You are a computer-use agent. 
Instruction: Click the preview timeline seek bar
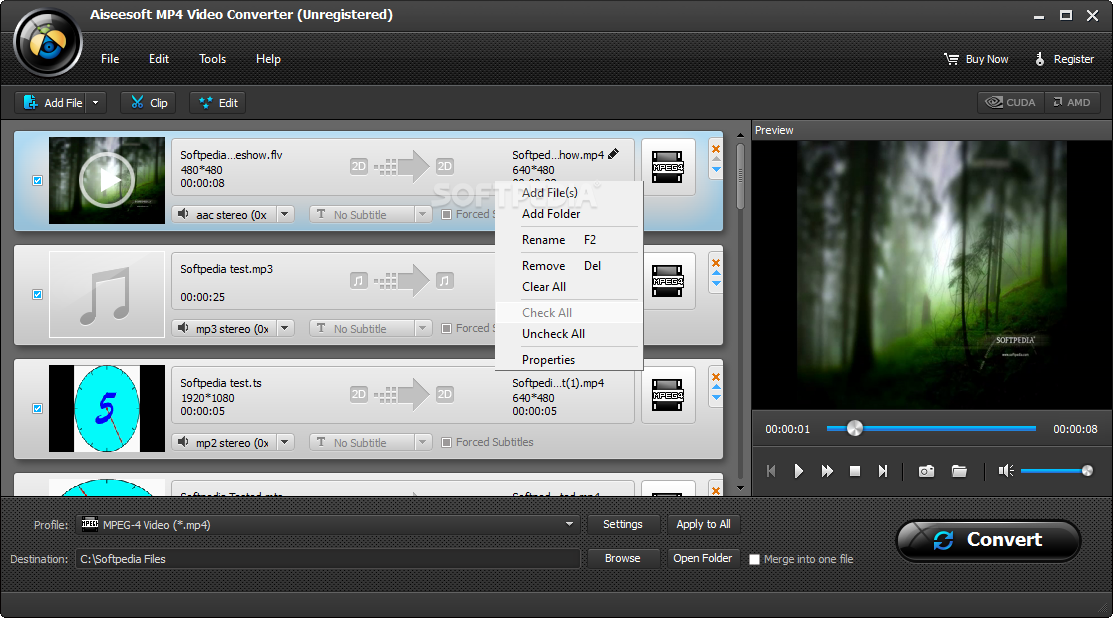(931, 429)
